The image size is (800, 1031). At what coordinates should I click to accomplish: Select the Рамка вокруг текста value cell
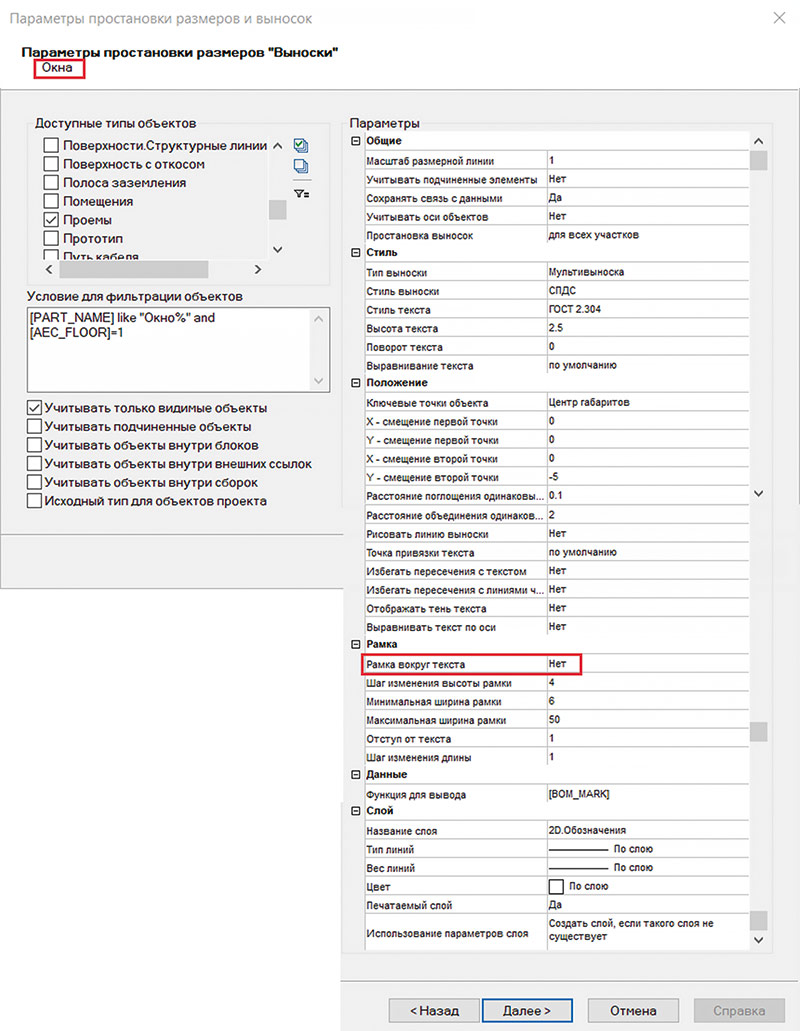pos(563,664)
